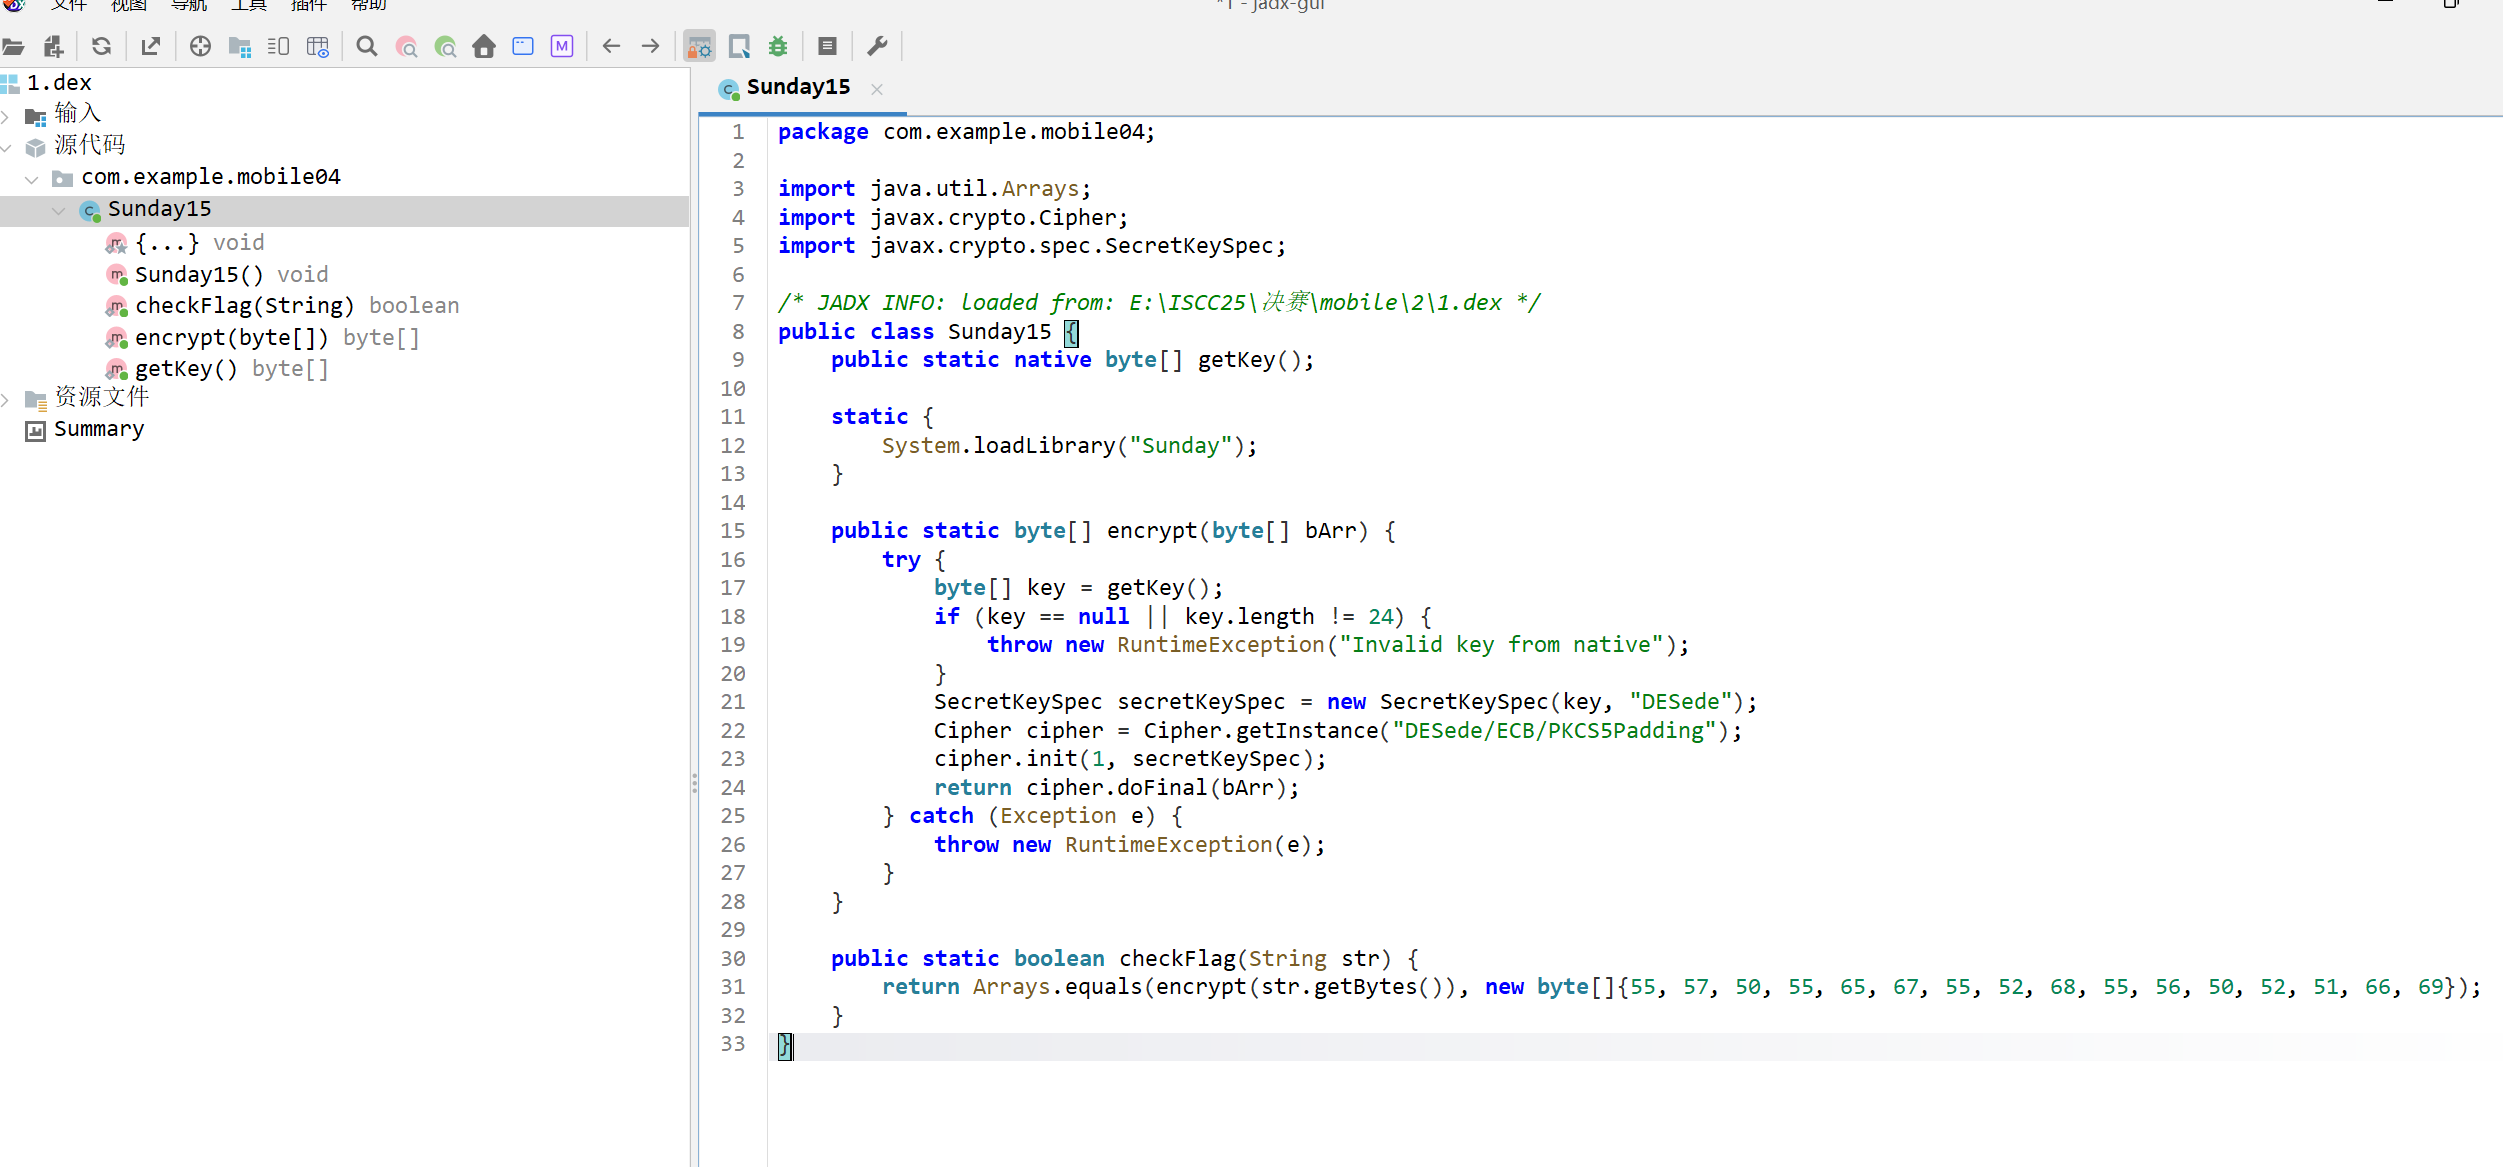Click the open file folder icon

click(x=13, y=46)
